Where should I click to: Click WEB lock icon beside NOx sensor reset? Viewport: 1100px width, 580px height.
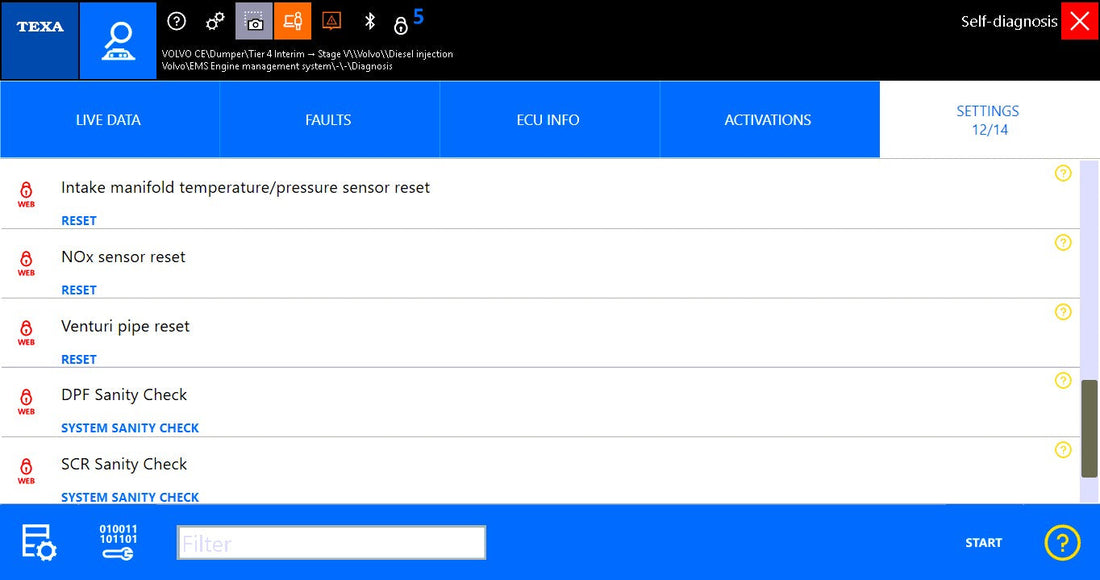pyautogui.click(x=26, y=263)
